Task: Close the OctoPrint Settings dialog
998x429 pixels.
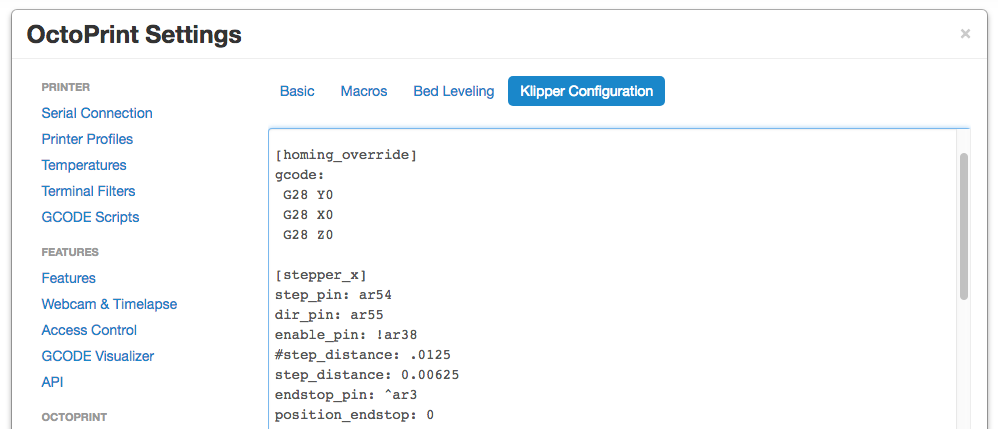Action: 965,34
